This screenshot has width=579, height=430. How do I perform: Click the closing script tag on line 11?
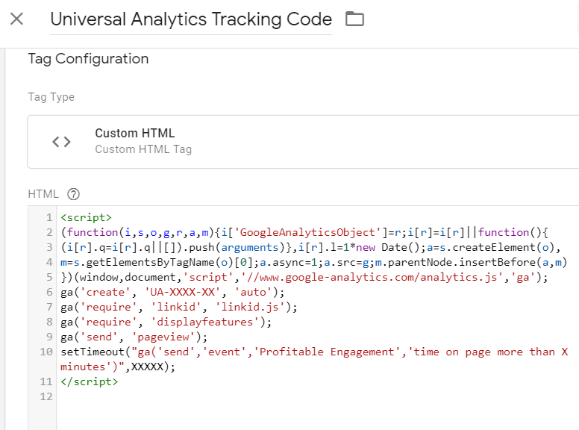point(89,382)
